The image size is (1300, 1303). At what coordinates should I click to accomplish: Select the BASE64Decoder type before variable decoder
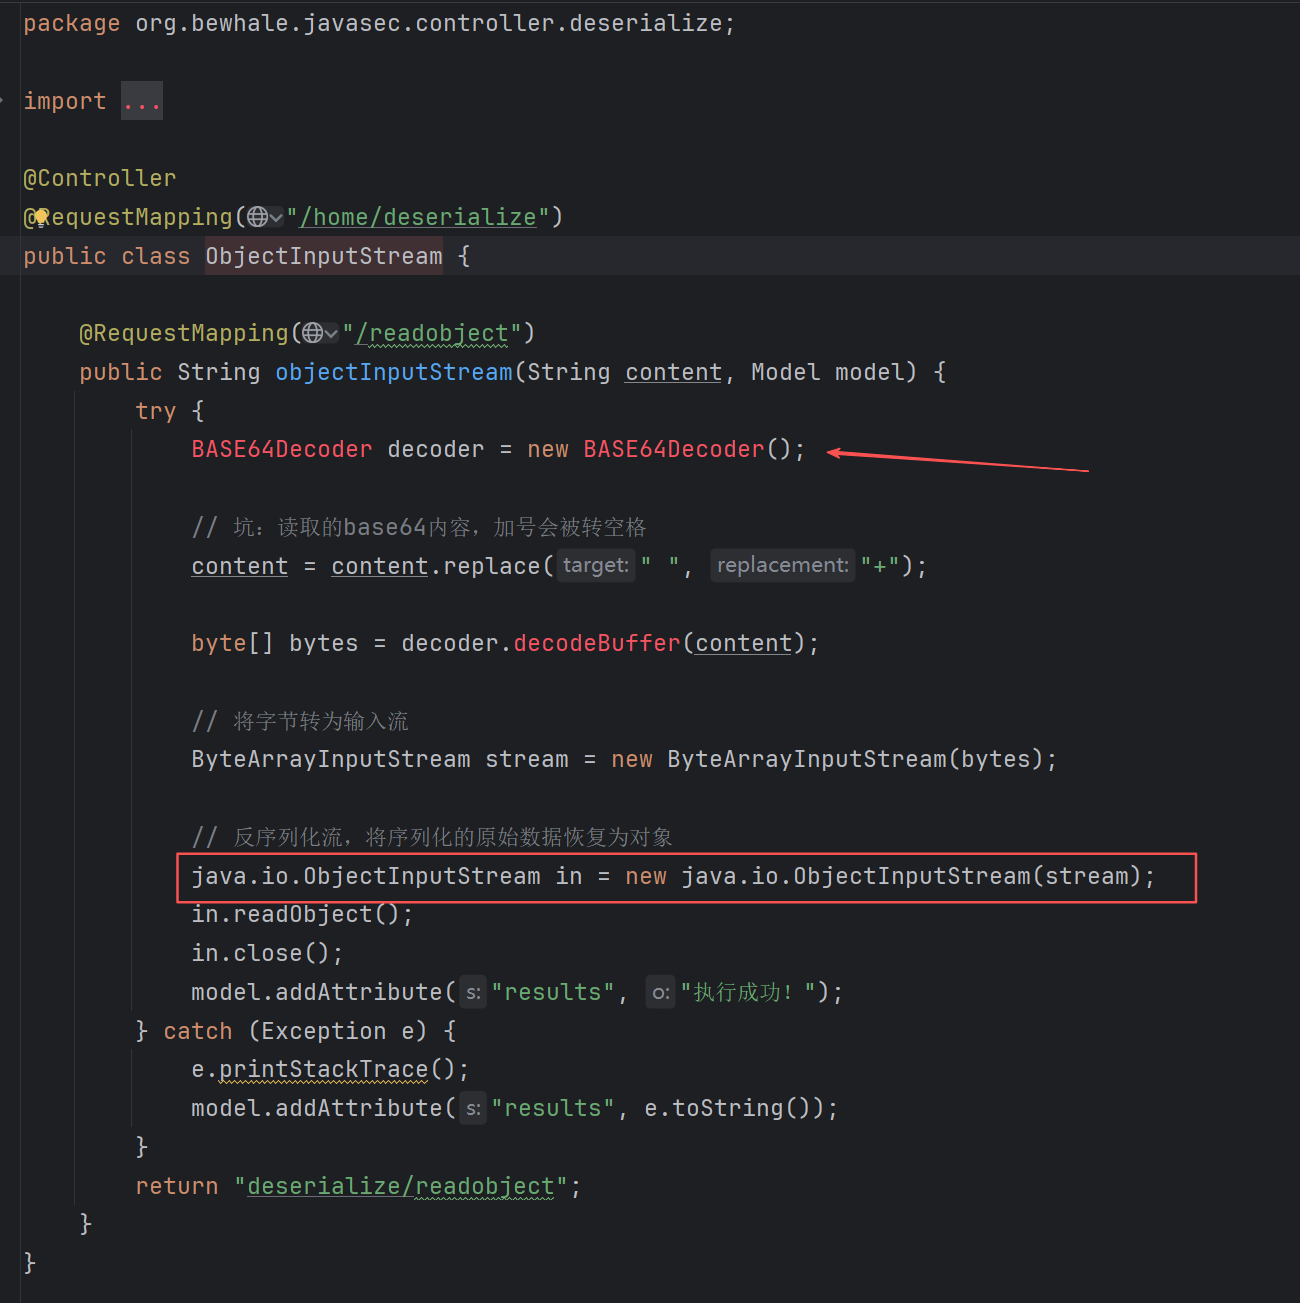click(282, 449)
